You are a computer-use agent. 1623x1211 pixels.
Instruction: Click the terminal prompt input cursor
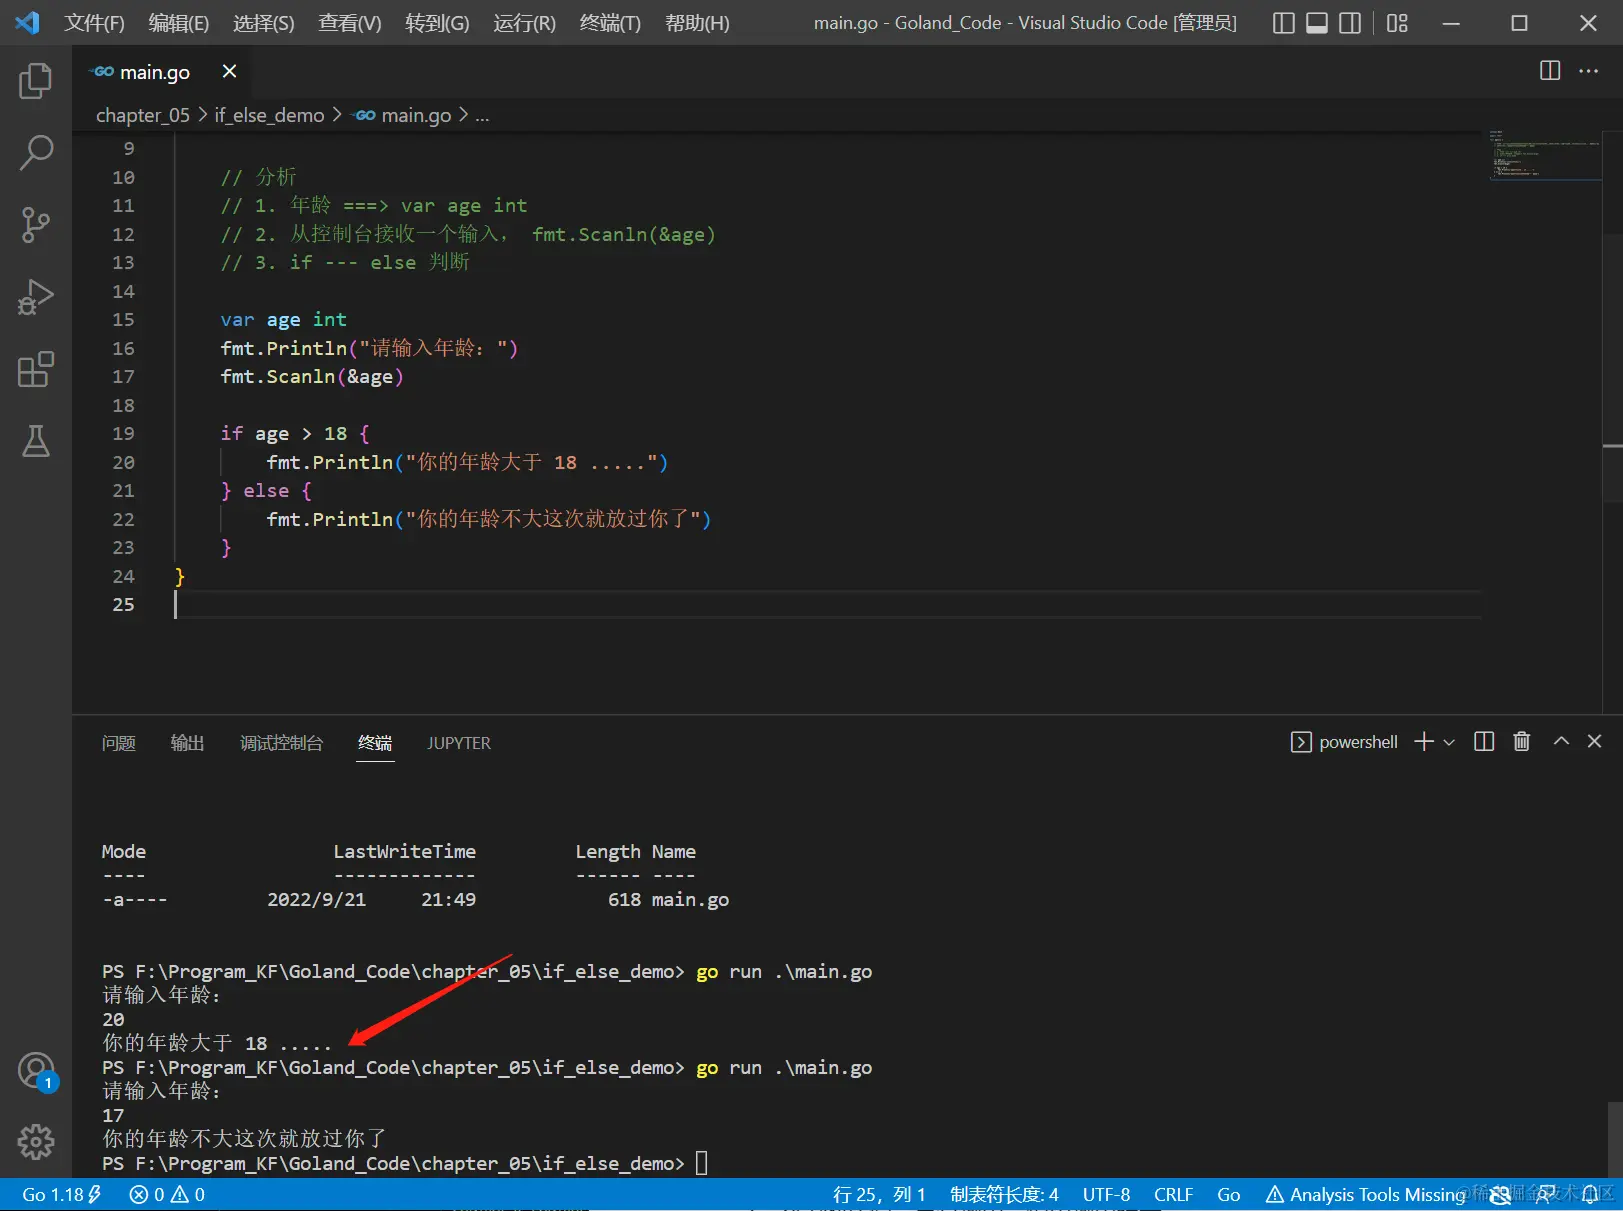point(701,1163)
